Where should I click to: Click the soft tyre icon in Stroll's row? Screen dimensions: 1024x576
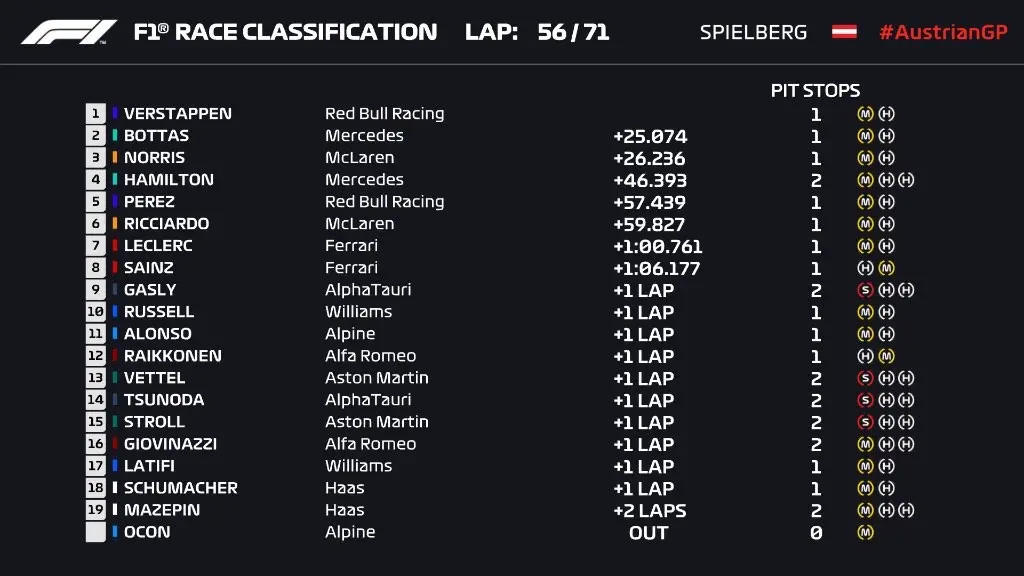point(866,422)
